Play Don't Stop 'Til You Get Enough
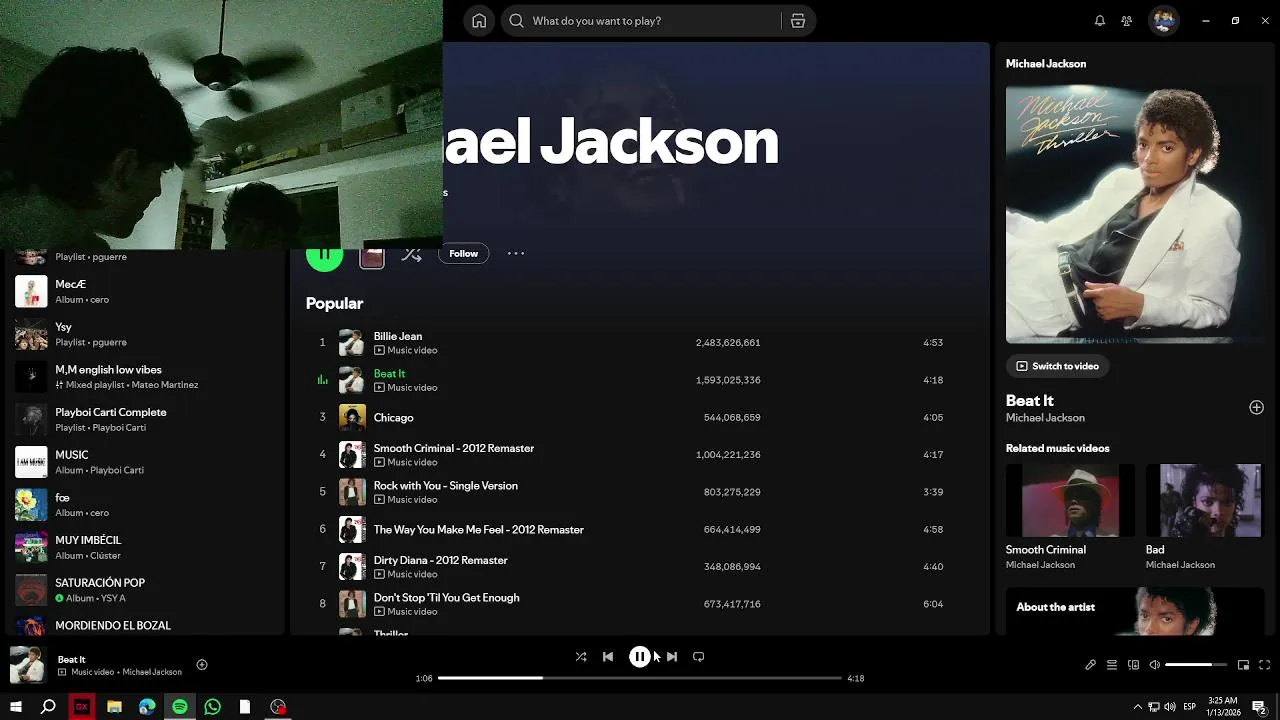The image size is (1280, 720). click(640, 604)
